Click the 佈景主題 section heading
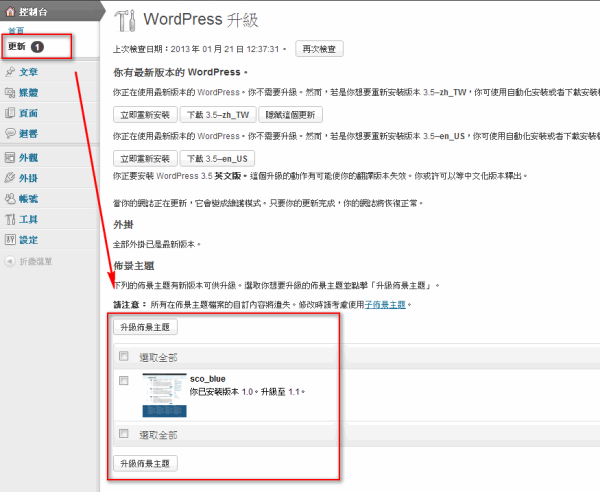The image size is (600, 492). pos(134,266)
